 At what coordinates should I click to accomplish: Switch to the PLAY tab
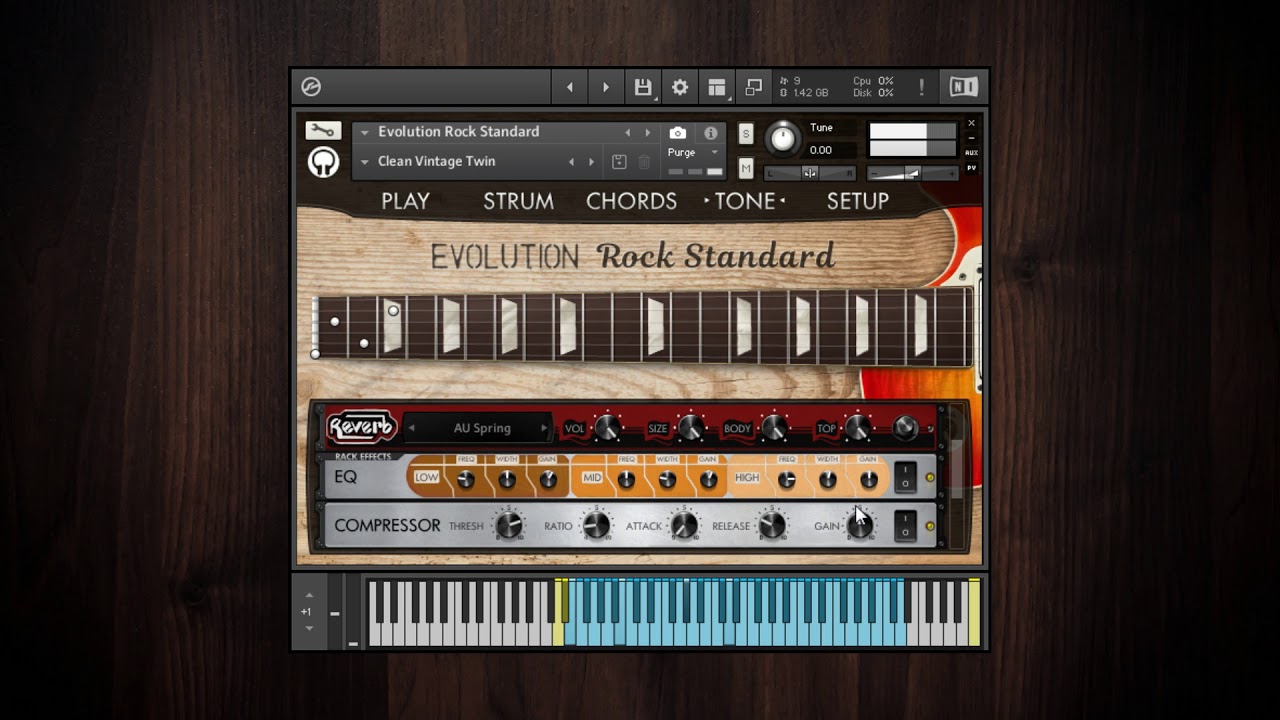405,201
